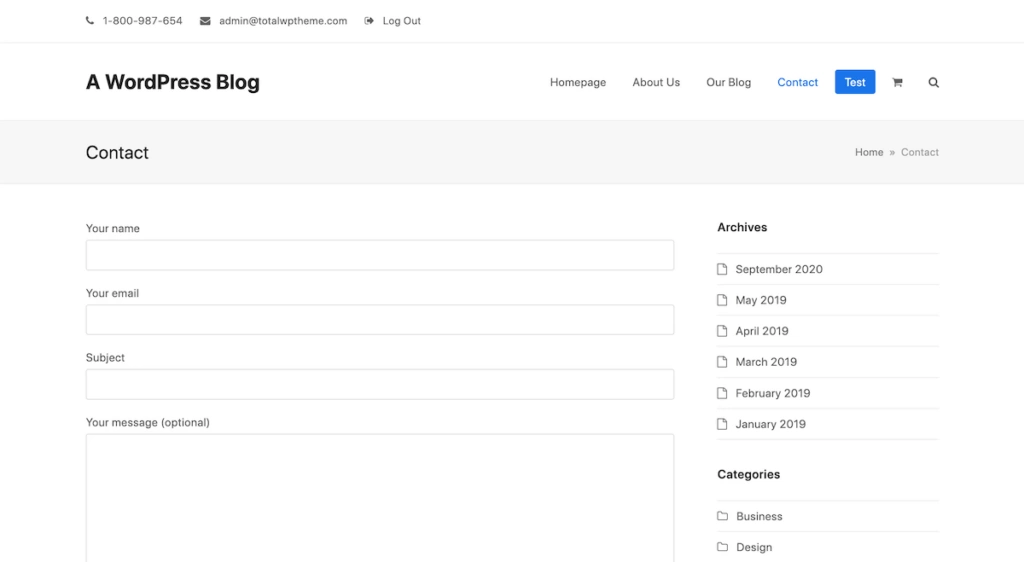This screenshot has height=562, width=1024.
Task: Click folder icon beside Design category
Action: click(722, 547)
